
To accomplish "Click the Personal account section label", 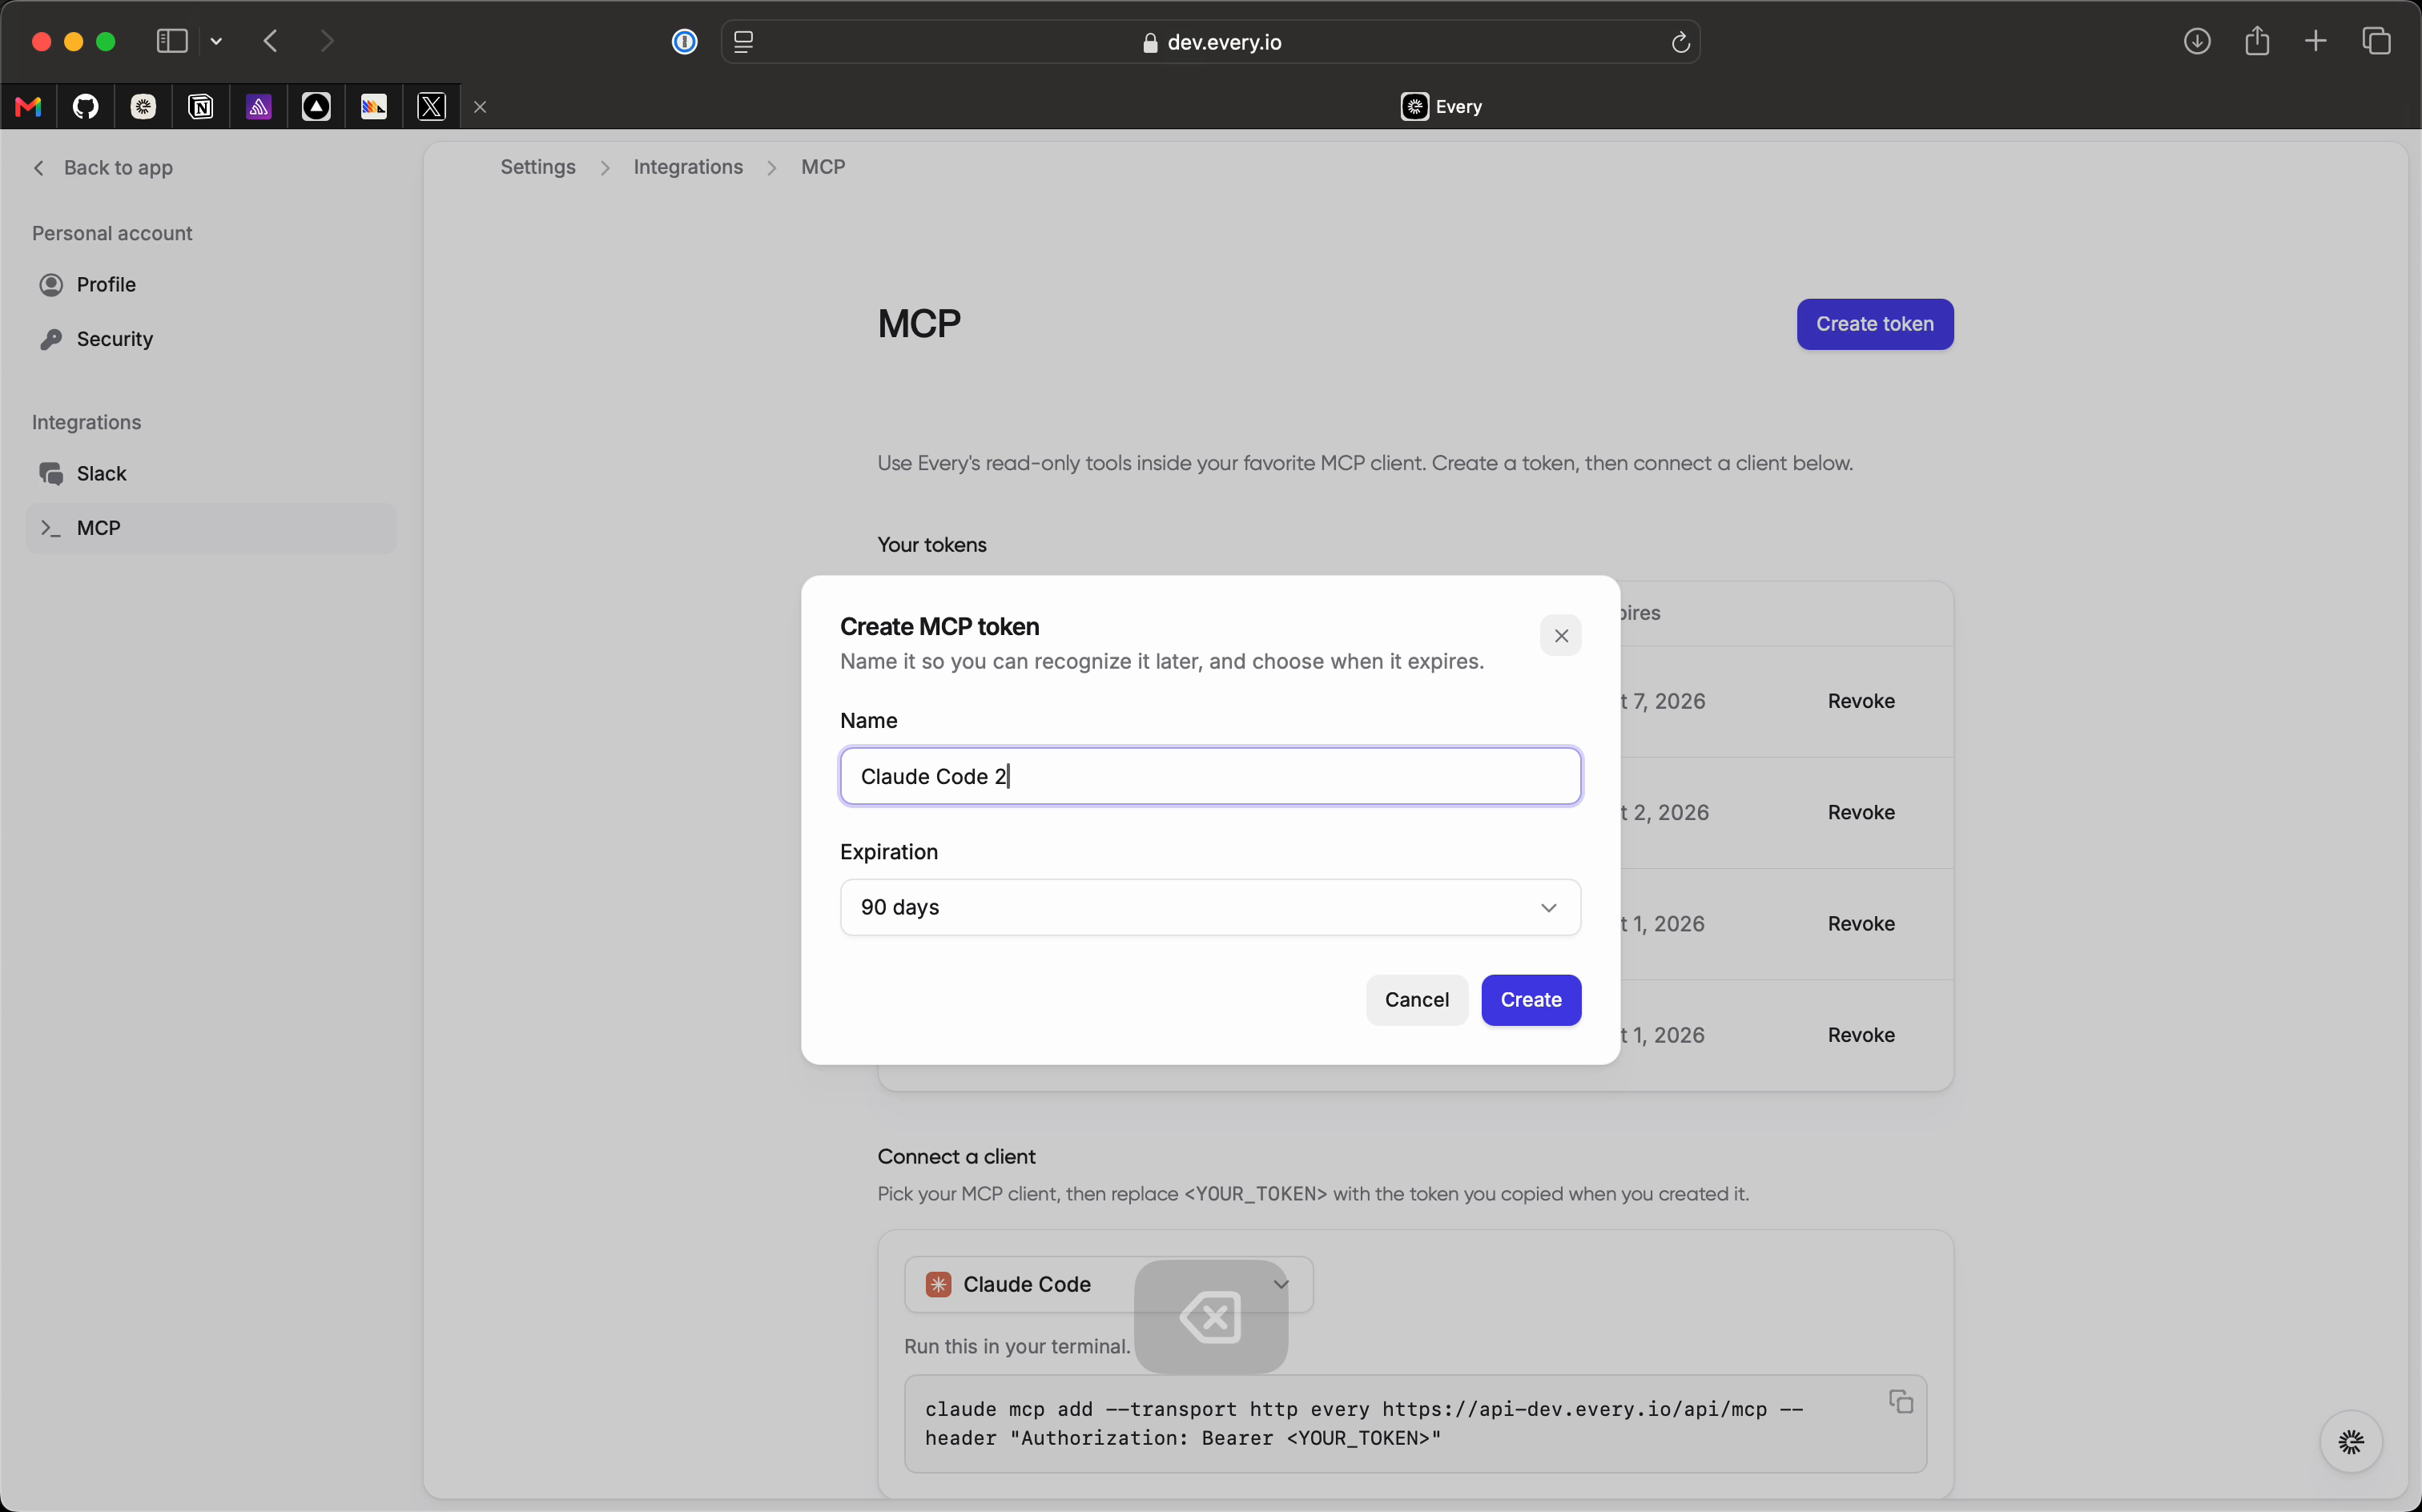I will point(112,233).
